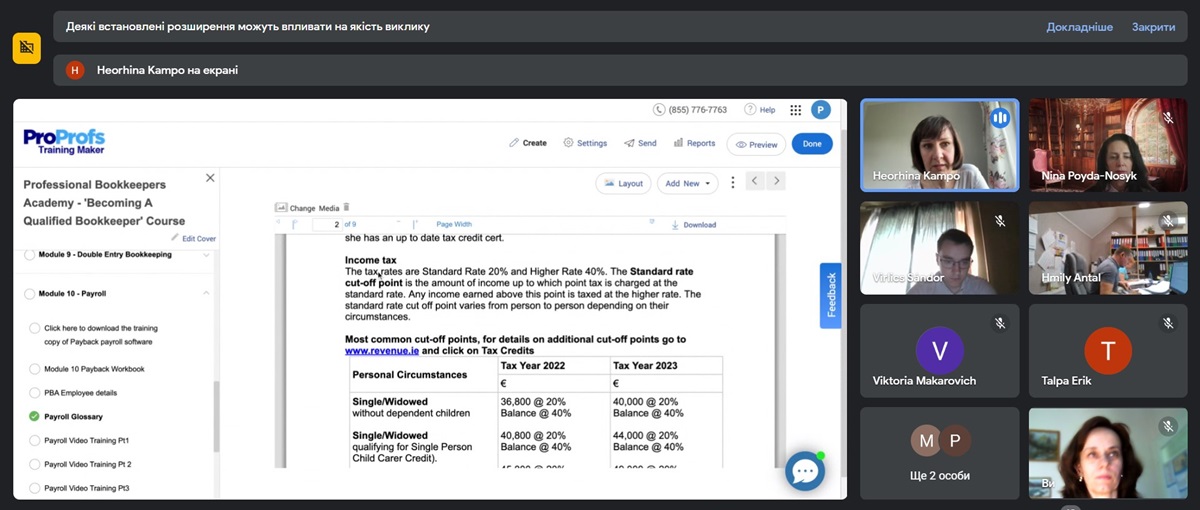Screen dimensions: 1200x510
Task: Open the Add New dropdown
Action: click(689, 183)
